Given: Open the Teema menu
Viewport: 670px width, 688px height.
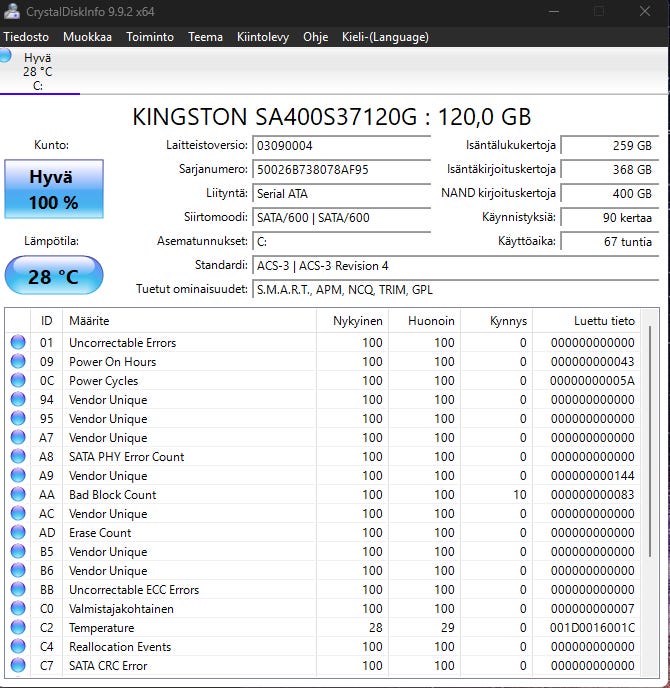Looking at the screenshot, I should [205, 37].
